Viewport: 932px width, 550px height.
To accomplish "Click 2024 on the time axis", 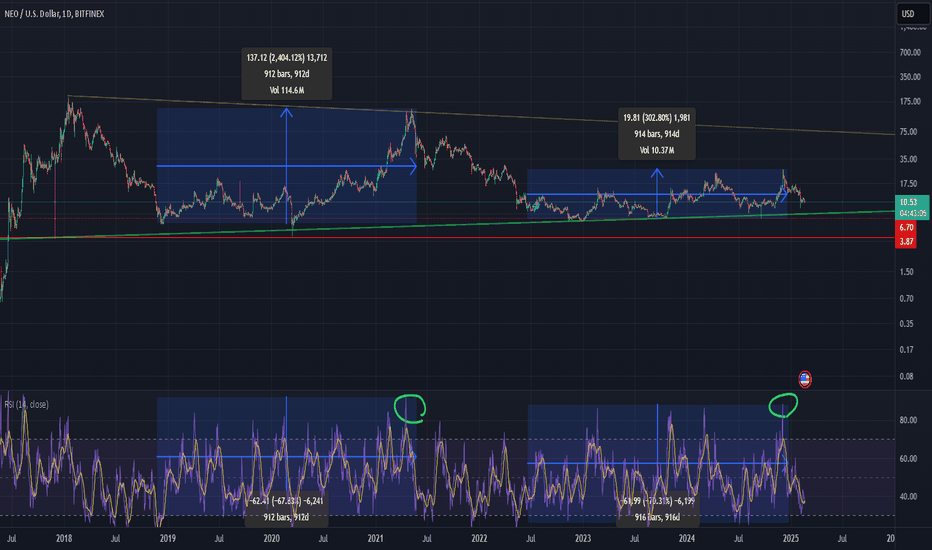I will (x=687, y=539).
